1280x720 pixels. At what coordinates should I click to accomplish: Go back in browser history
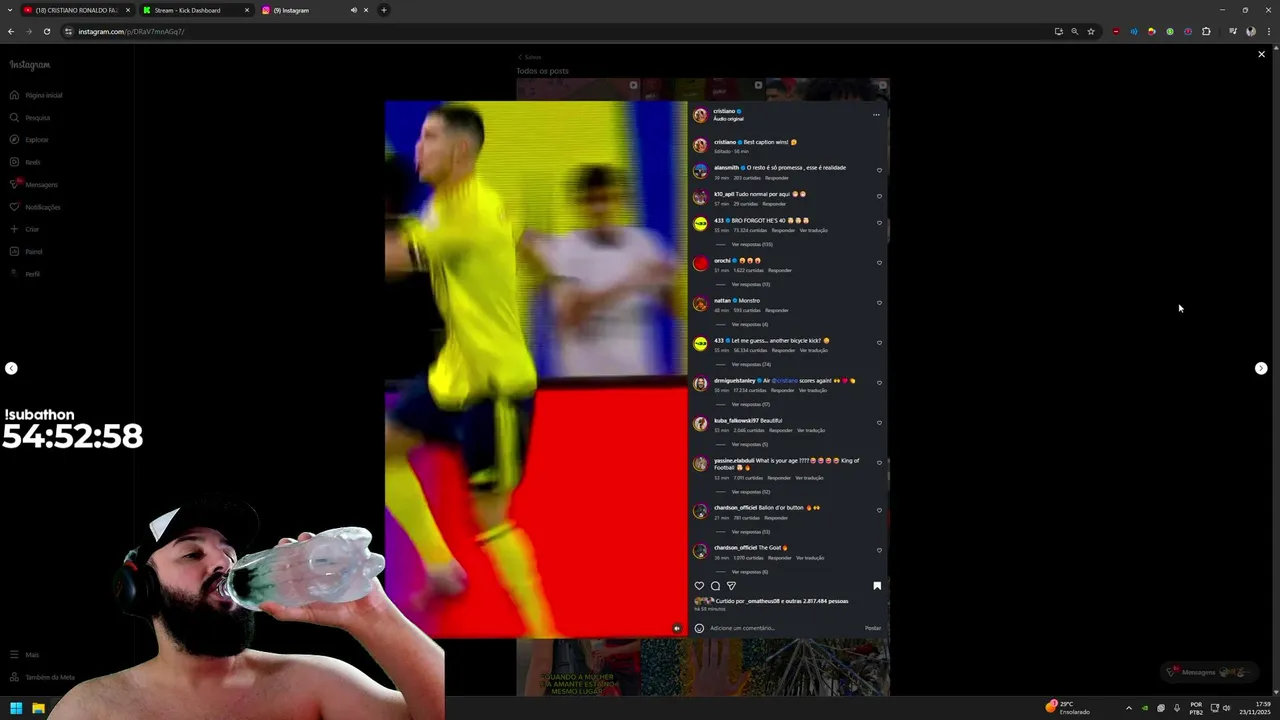click(11, 31)
